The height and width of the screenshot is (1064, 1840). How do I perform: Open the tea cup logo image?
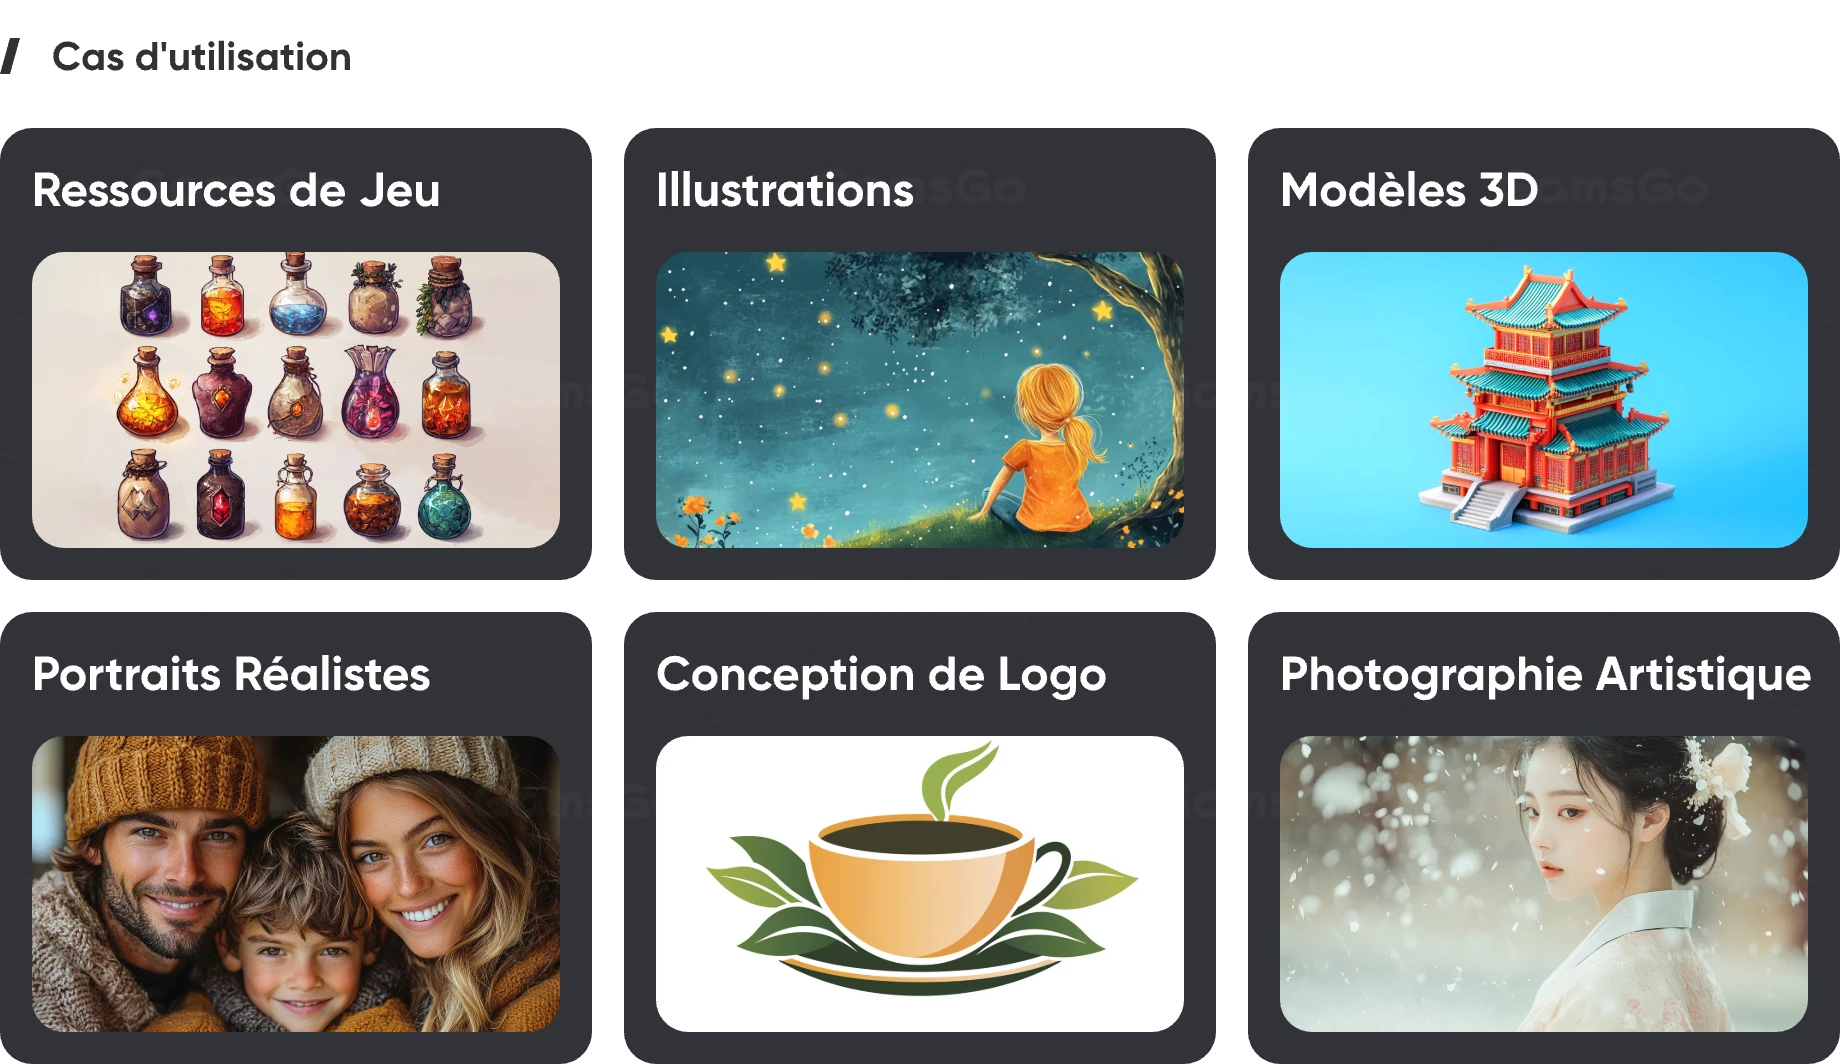pos(920,884)
